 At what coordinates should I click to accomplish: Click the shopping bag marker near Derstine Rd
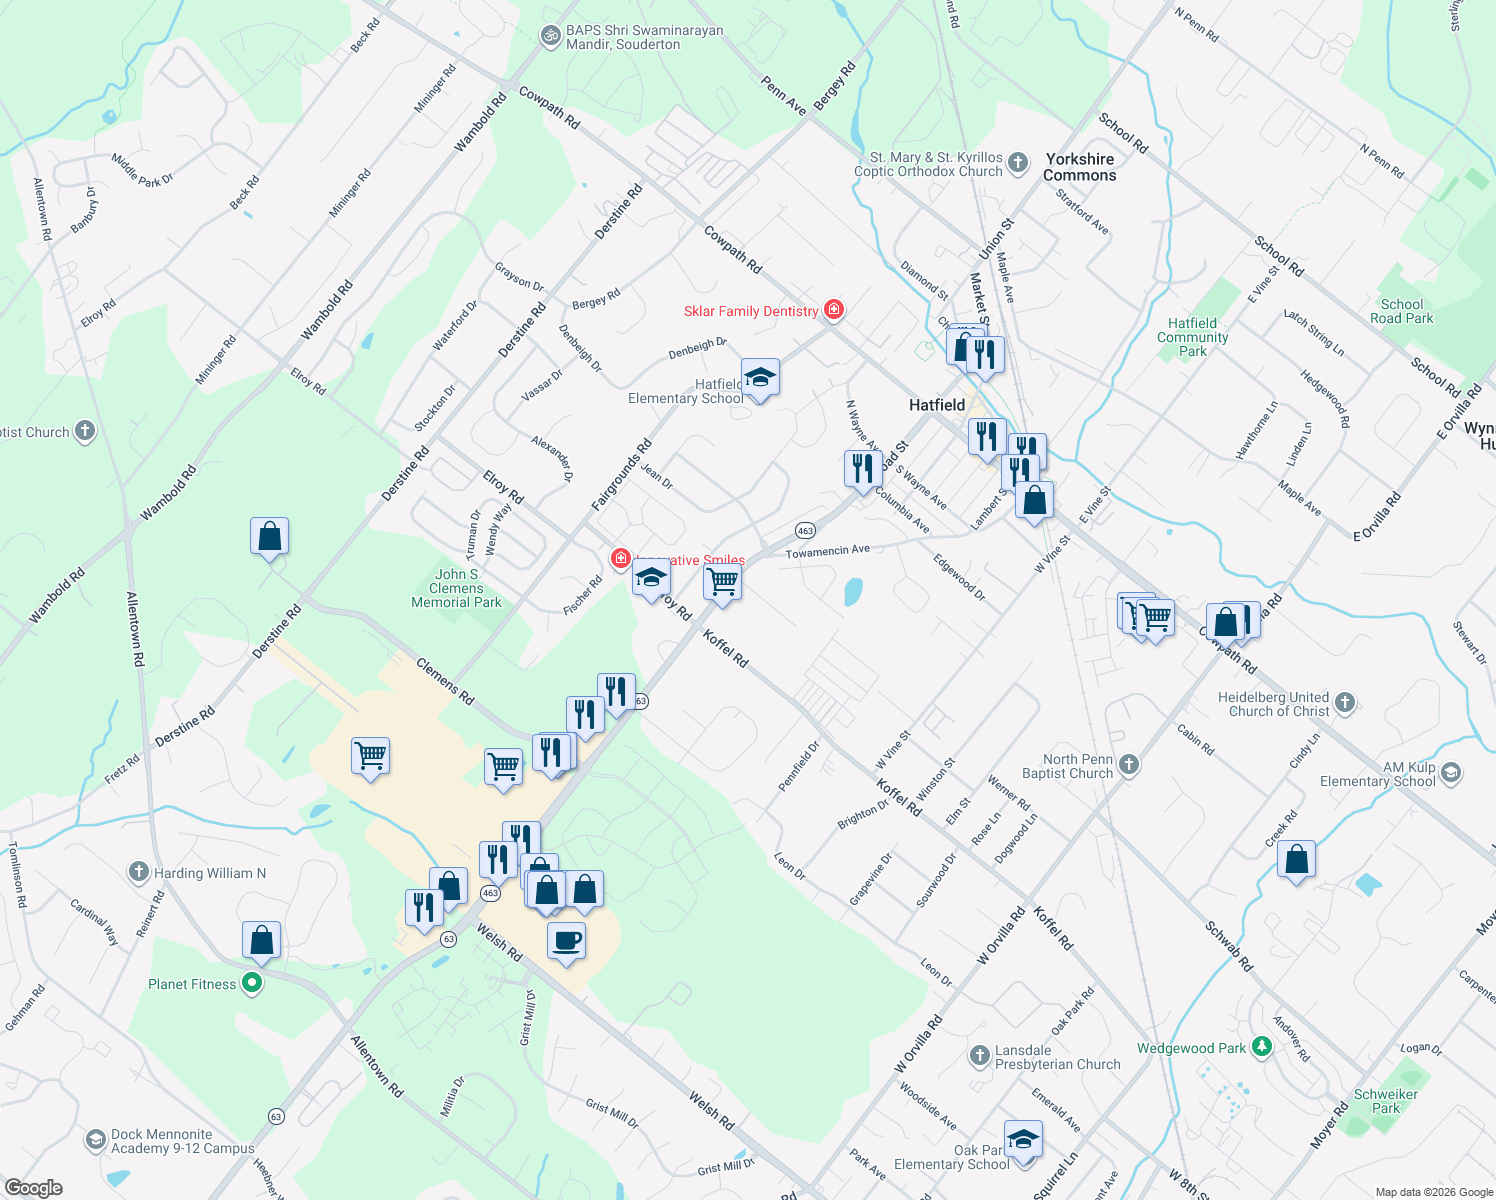point(269,533)
